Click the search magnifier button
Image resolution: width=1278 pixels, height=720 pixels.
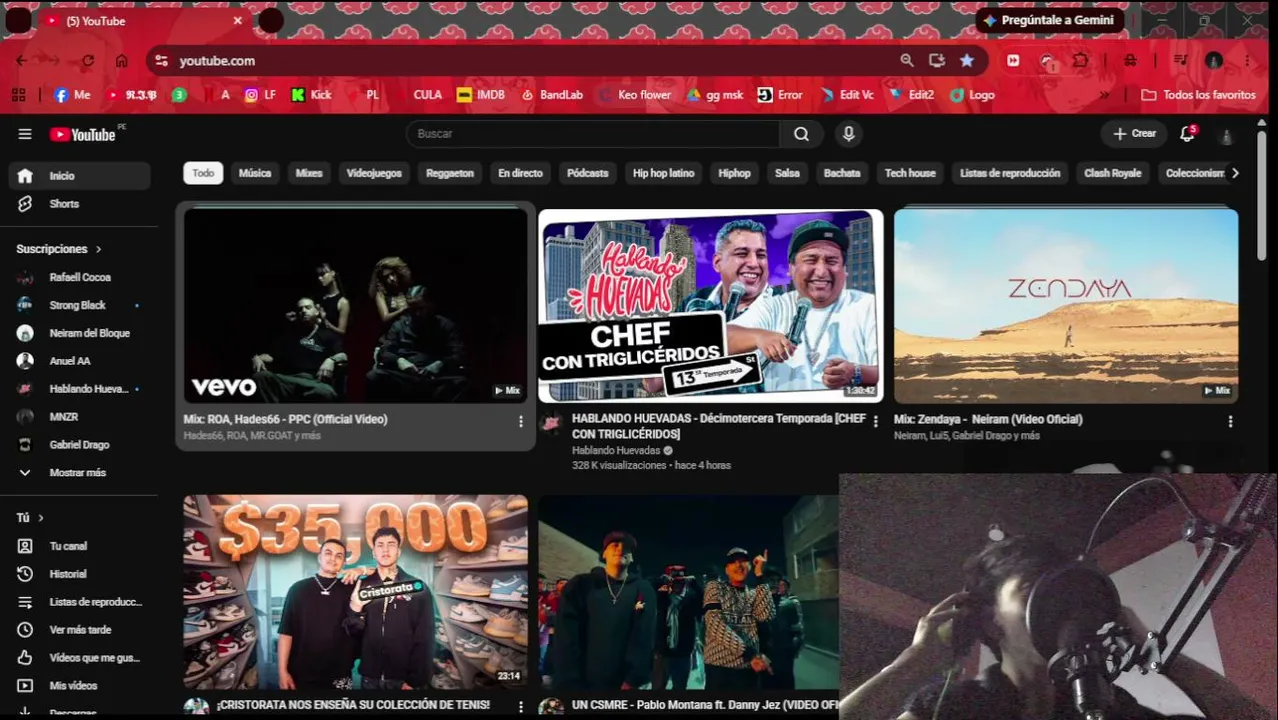(801, 134)
